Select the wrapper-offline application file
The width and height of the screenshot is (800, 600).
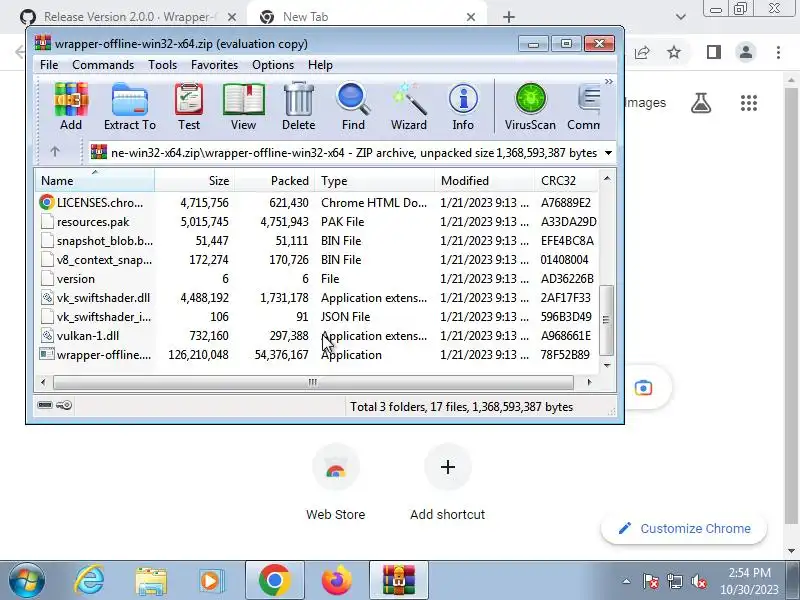tap(316, 355)
